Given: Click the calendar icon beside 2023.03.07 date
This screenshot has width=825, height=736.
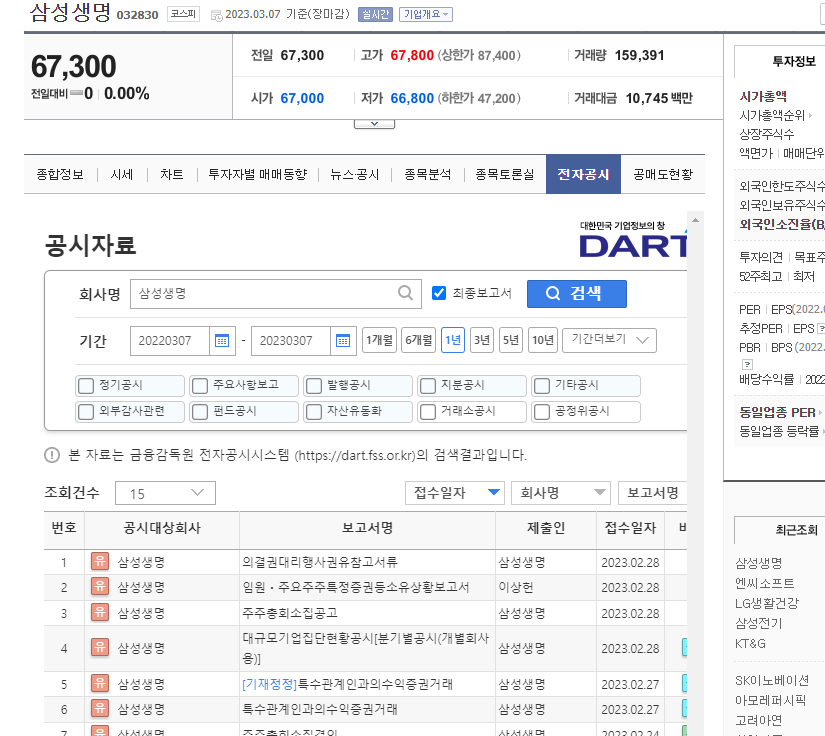Looking at the screenshot, I should point(216,15).
